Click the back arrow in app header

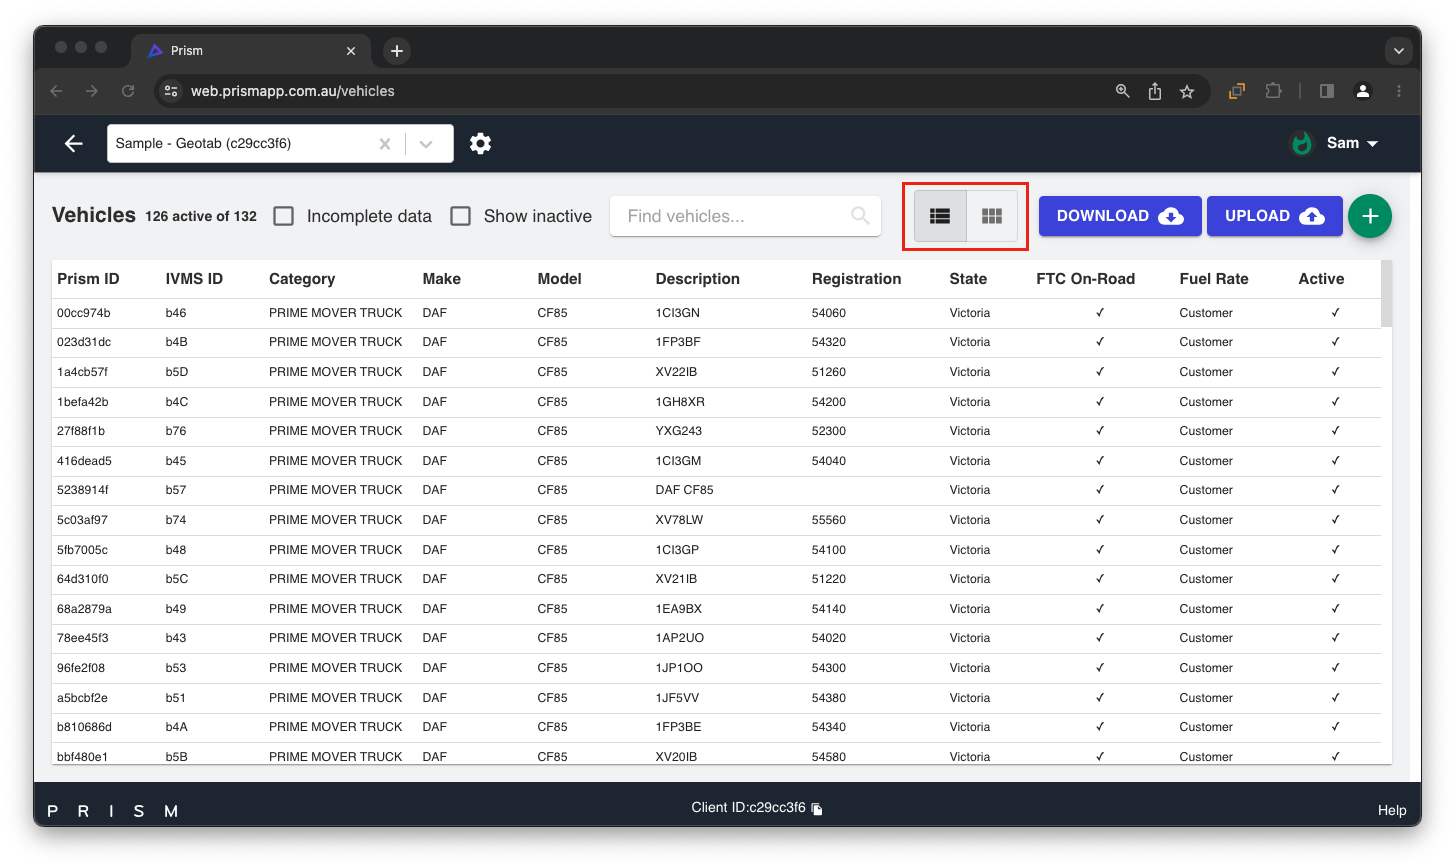click(x=74, y=144)
